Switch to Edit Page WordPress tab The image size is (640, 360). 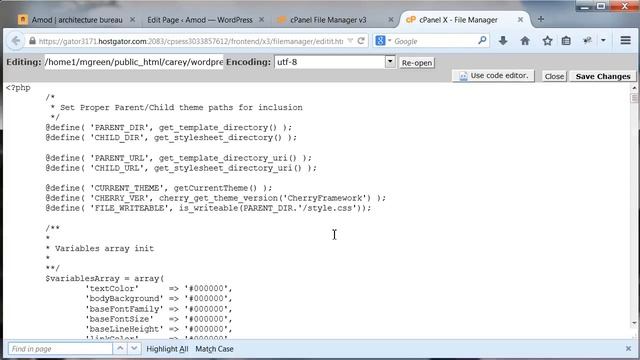coord(200,20)
